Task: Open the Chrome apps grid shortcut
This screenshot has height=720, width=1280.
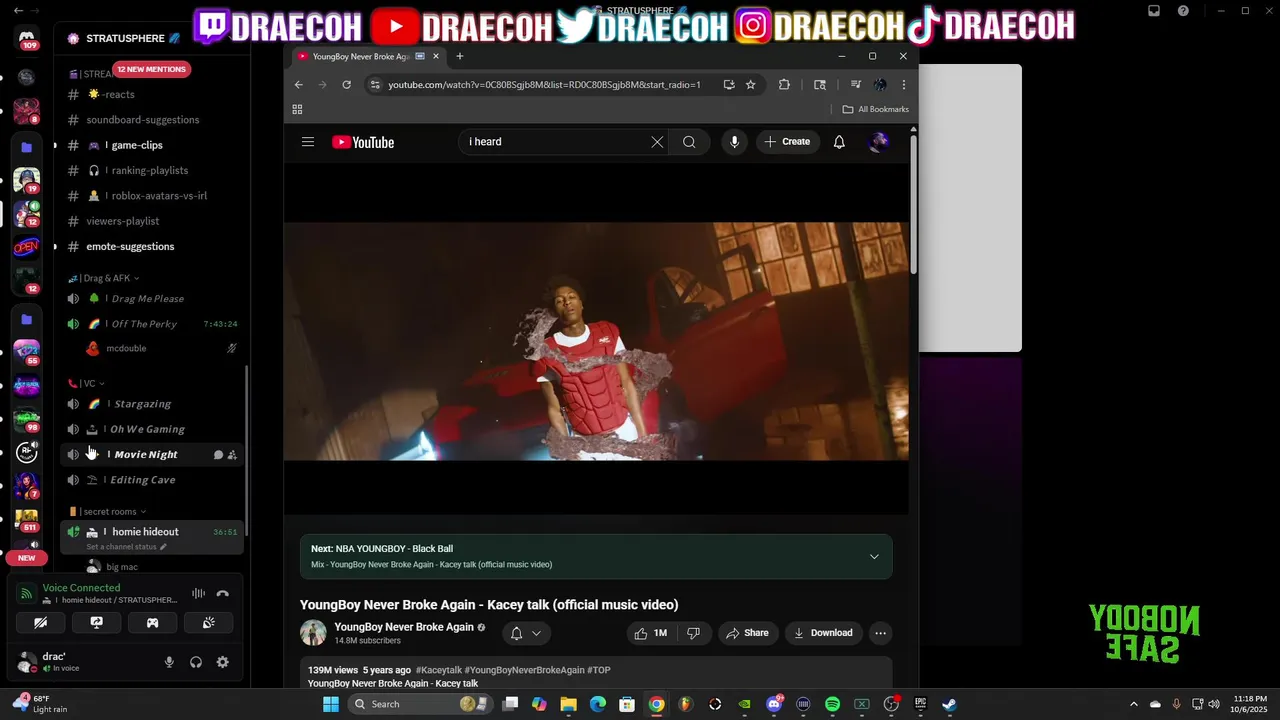Action: [x=297, y=109]
